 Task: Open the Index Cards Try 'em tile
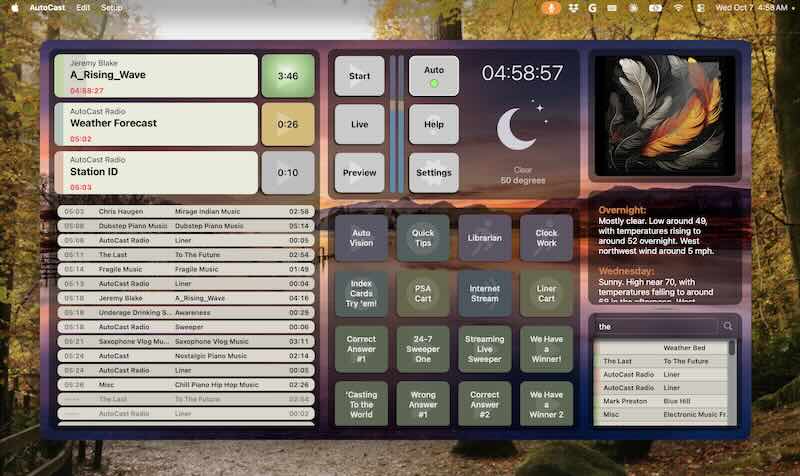pos(361,294)
